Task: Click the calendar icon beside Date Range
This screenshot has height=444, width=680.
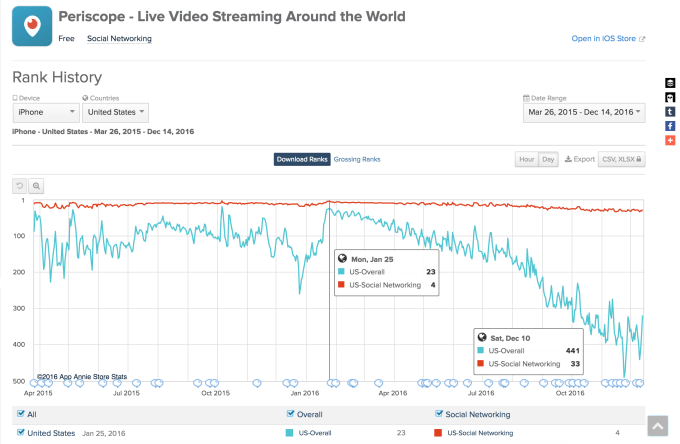Action: [x=526, y=98]
